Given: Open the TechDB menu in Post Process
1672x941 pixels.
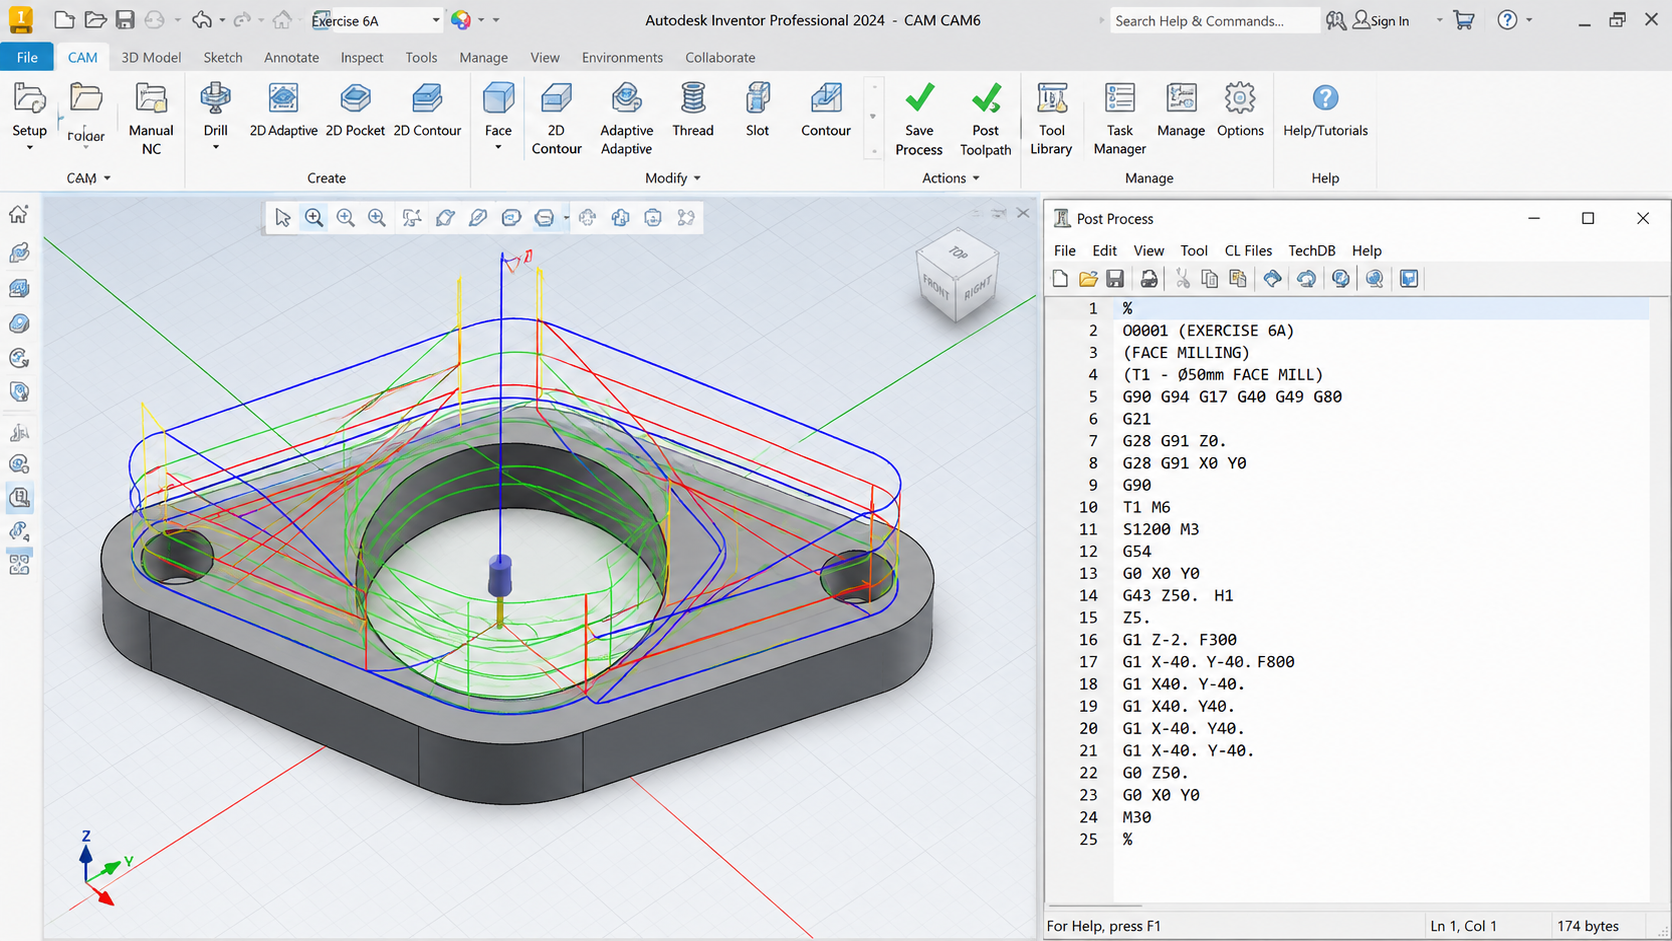Looking at the screenshot, I should [1312, 250].
